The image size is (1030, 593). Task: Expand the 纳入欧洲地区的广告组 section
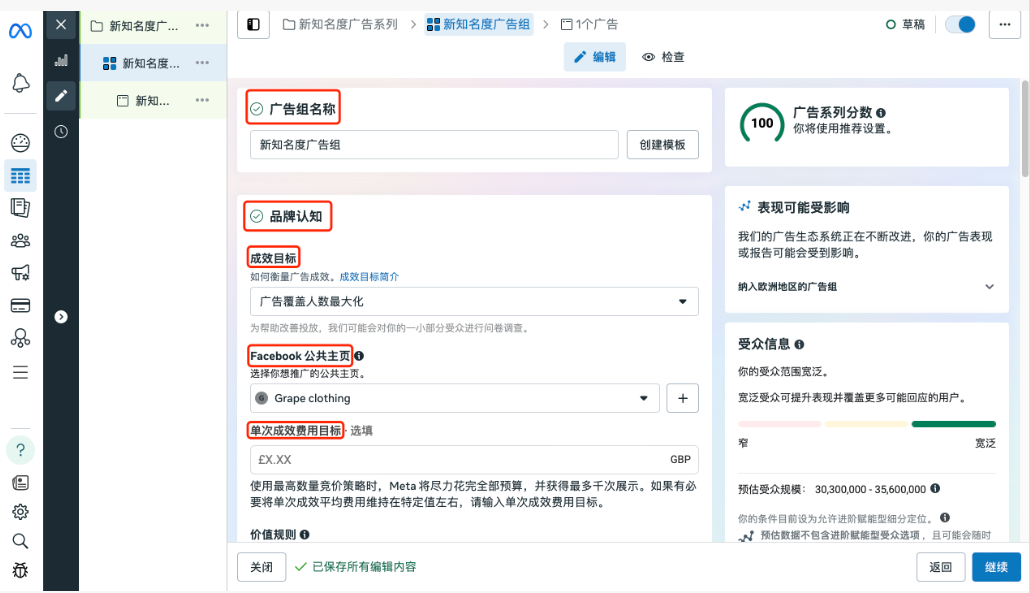click(989, 287)
